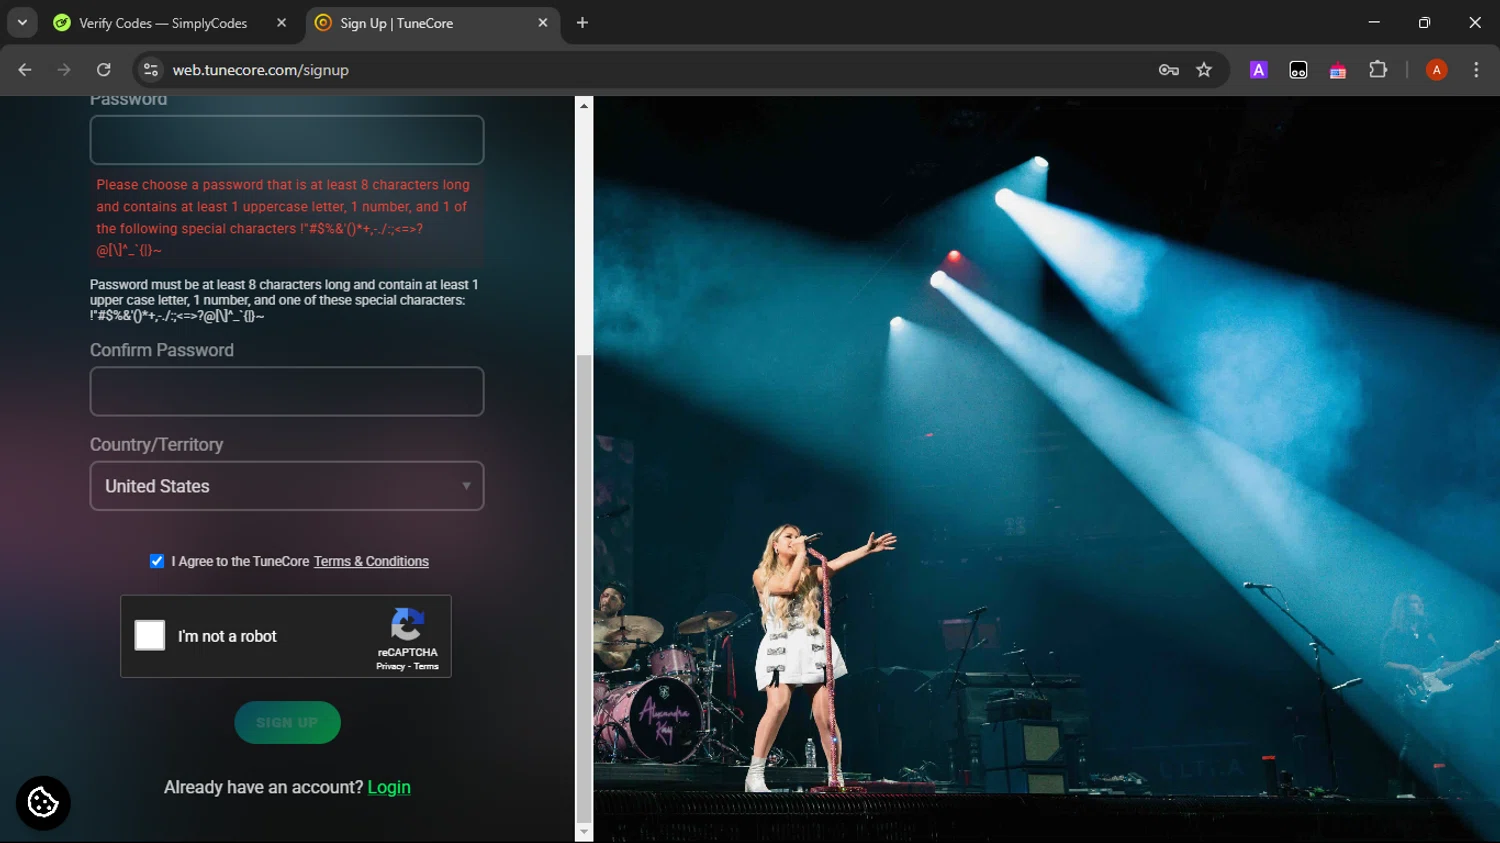
Task: Open the purple A extension icon
Action: [x=1259, y=70]
